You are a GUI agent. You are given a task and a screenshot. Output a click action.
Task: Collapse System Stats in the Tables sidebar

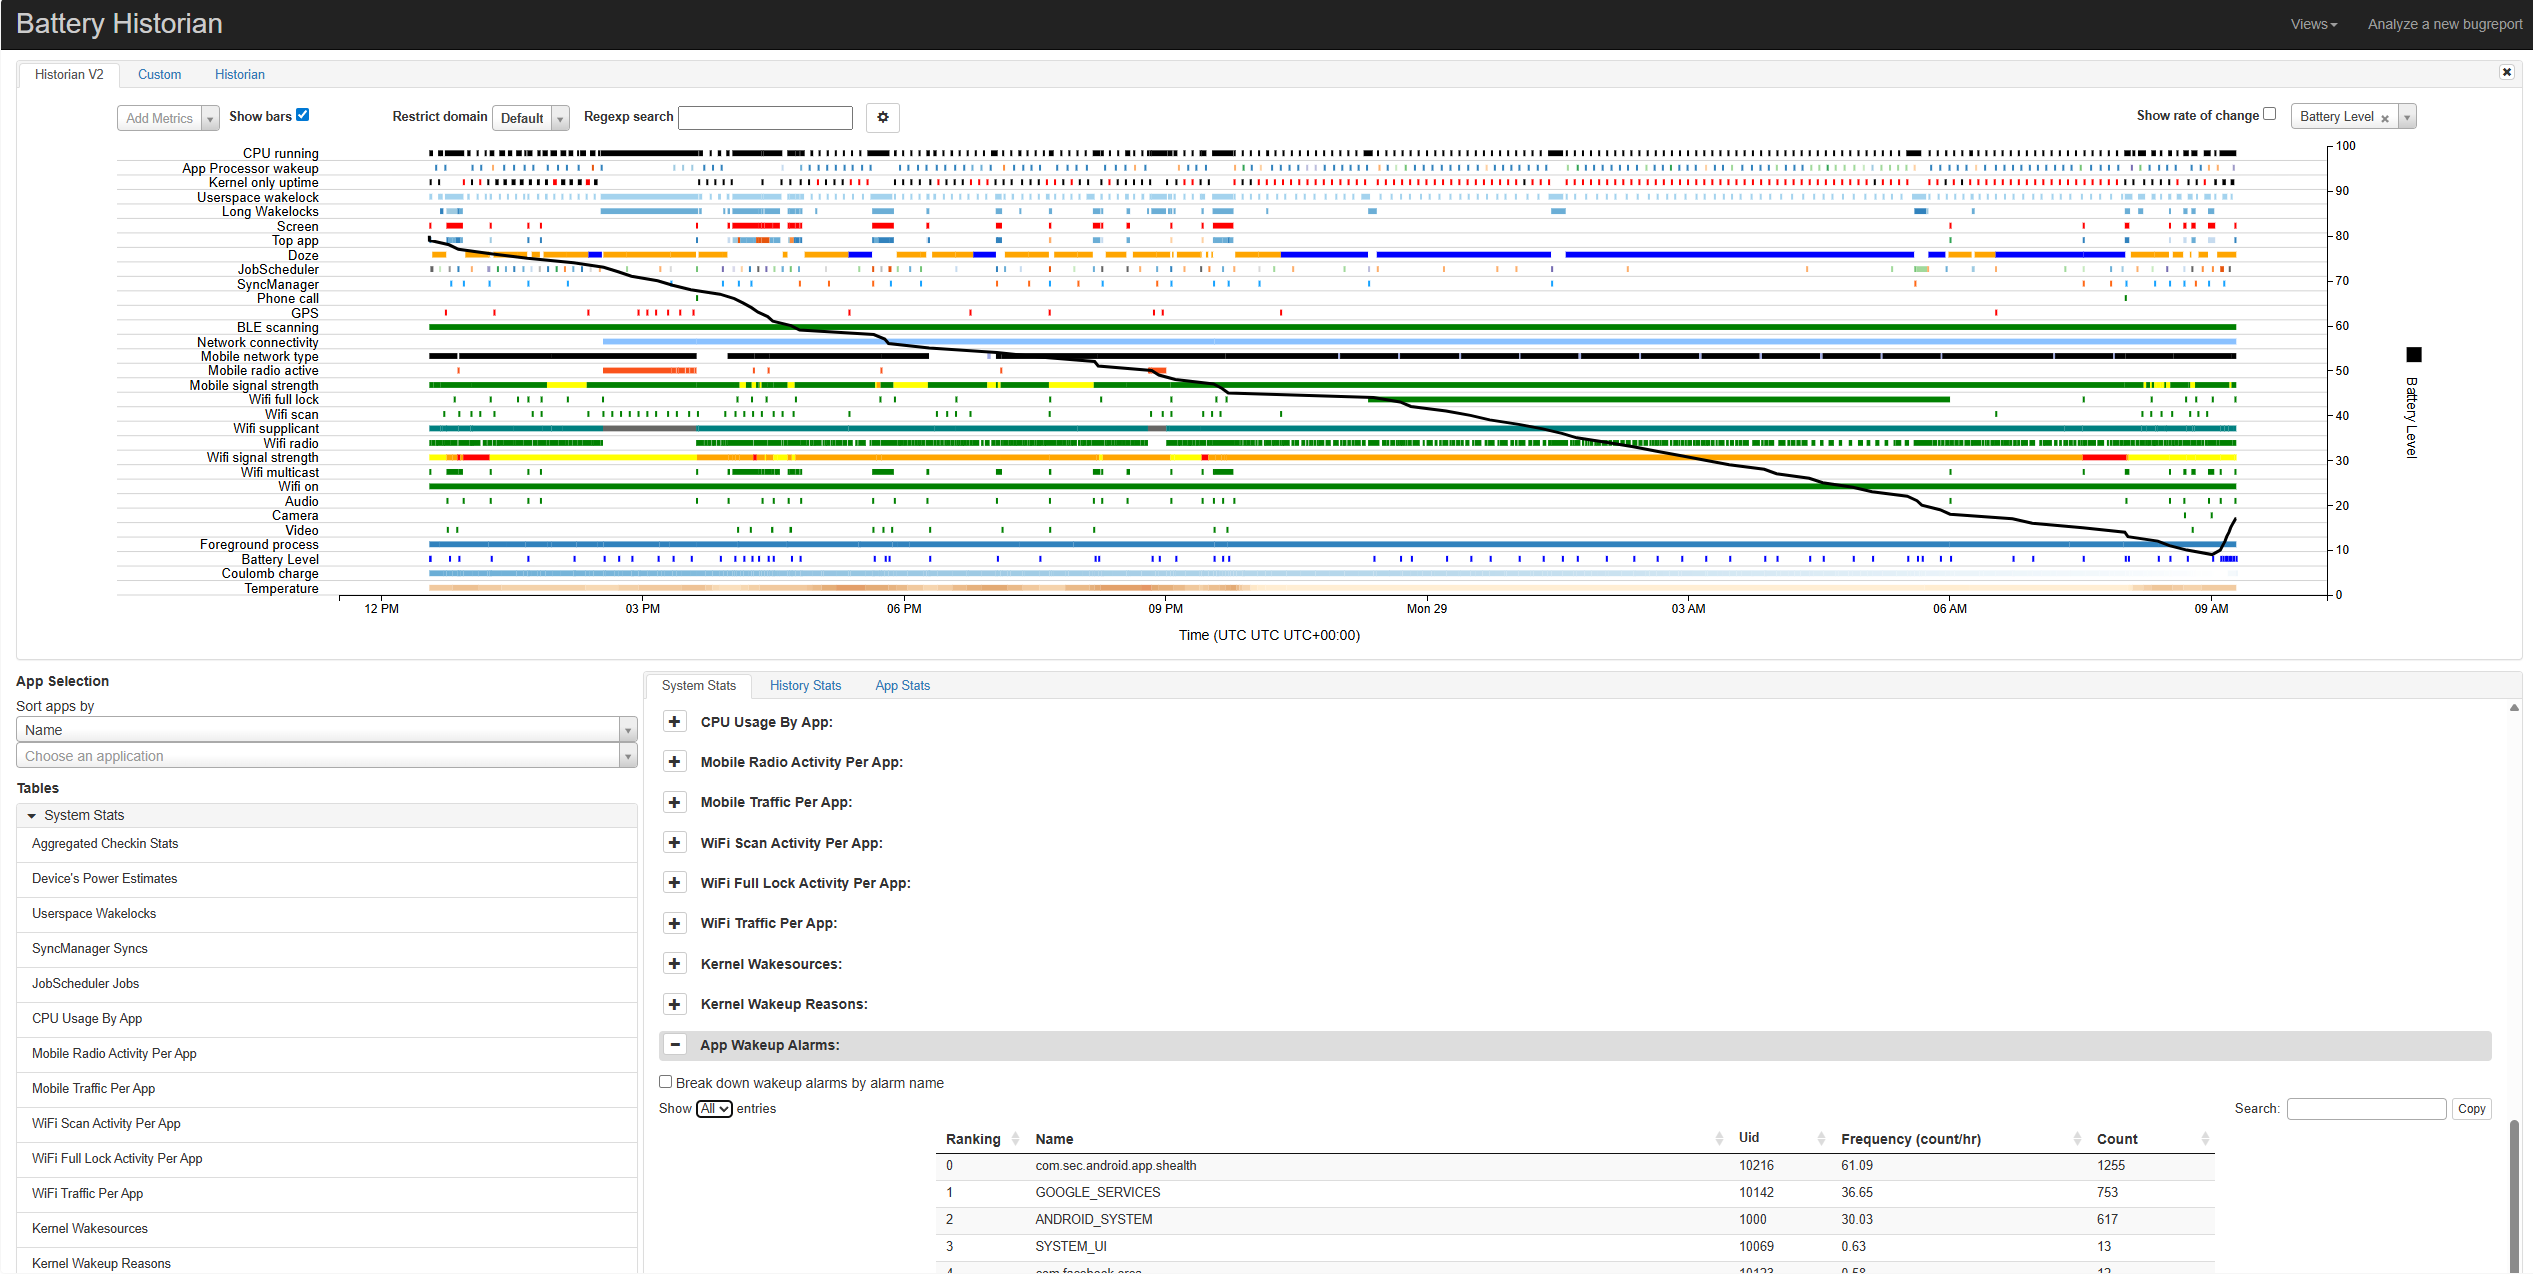(x=33, y=815)
